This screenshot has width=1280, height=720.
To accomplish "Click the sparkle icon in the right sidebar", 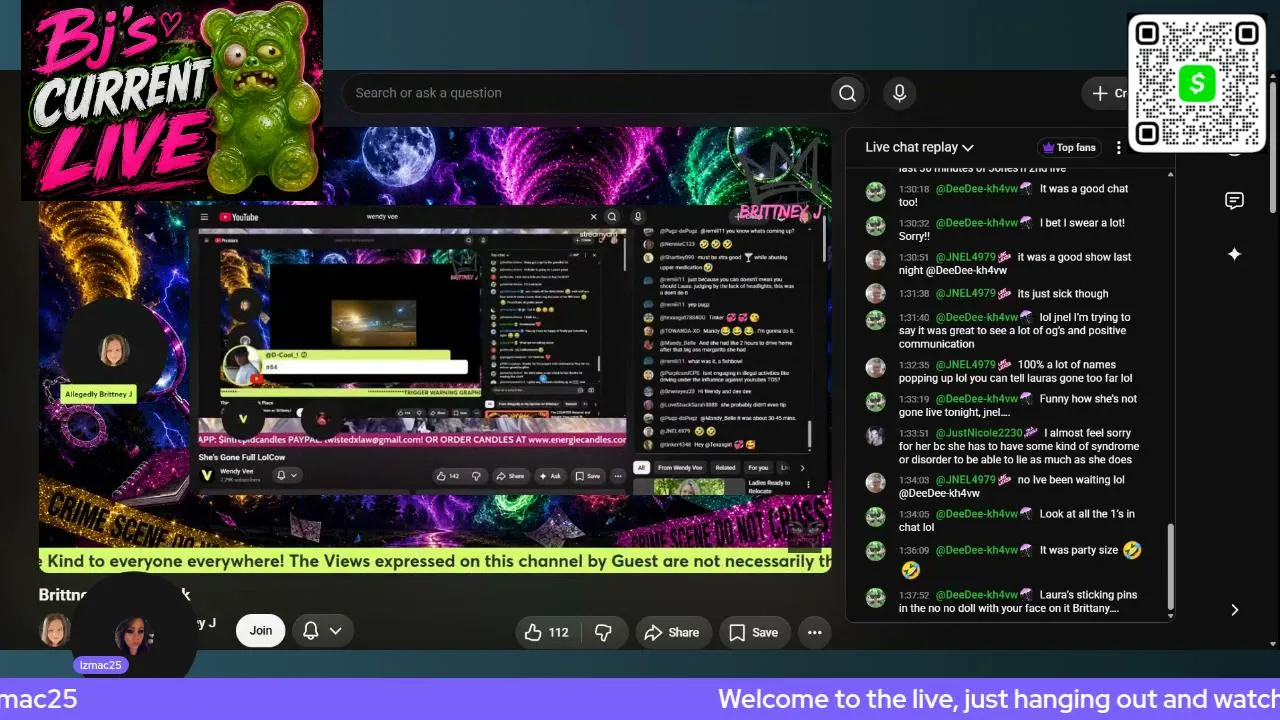I will click(1234, 254).
